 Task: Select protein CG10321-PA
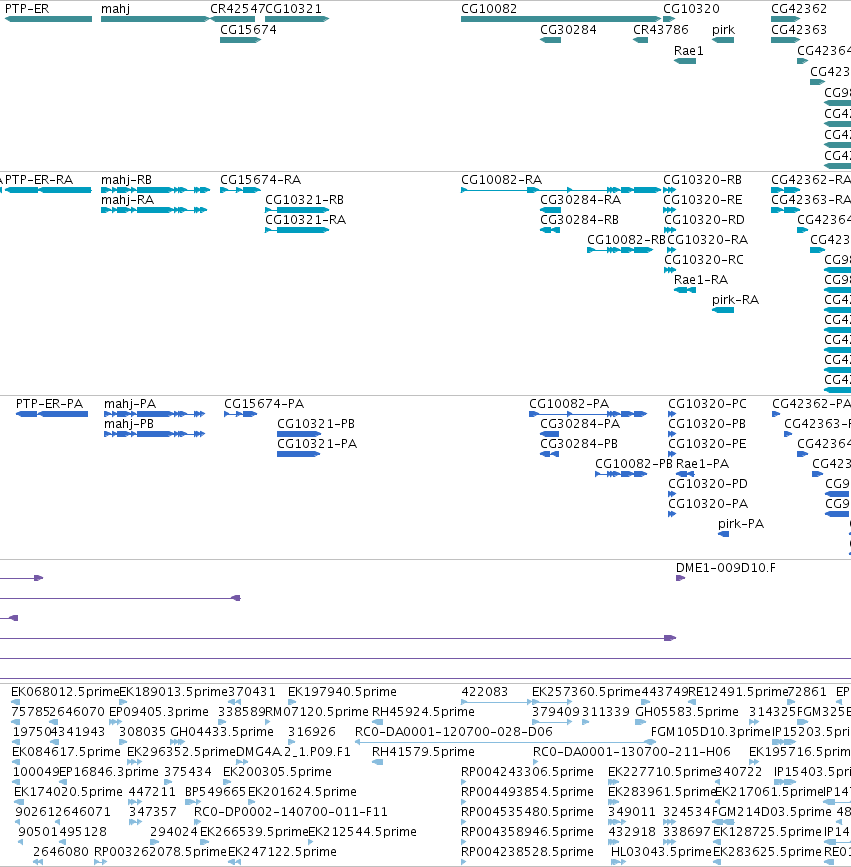coord(317,444)
